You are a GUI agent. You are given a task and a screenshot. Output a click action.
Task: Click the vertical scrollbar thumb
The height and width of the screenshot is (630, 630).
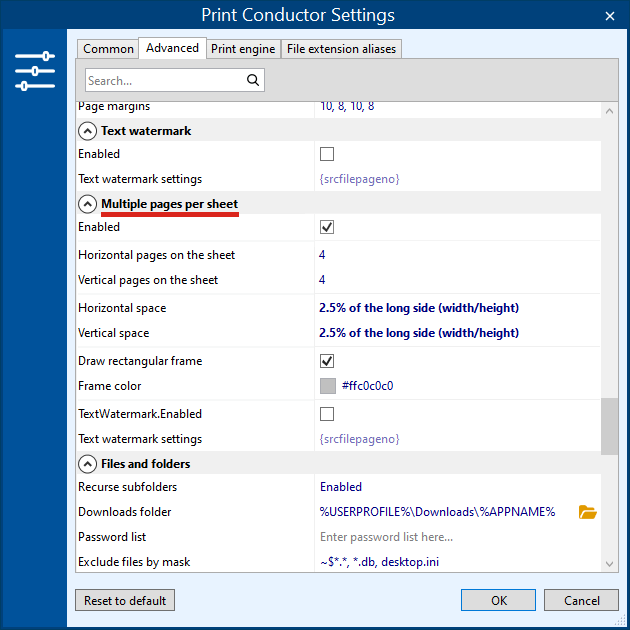tap(609, 426)
